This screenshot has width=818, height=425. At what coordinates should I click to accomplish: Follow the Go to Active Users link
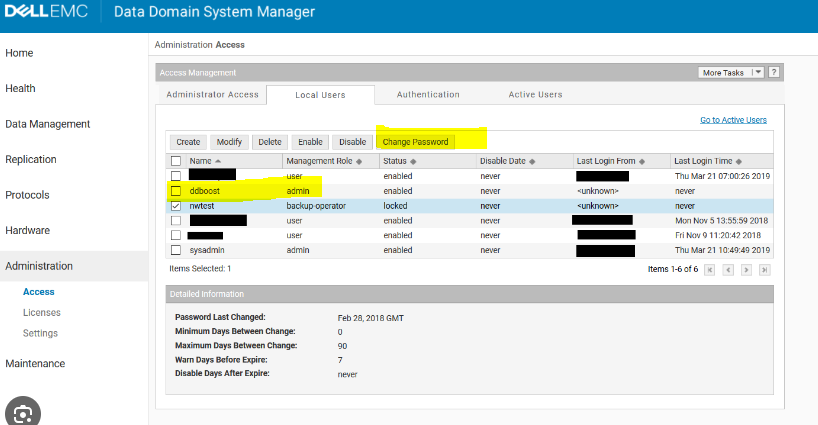point(733,120)
